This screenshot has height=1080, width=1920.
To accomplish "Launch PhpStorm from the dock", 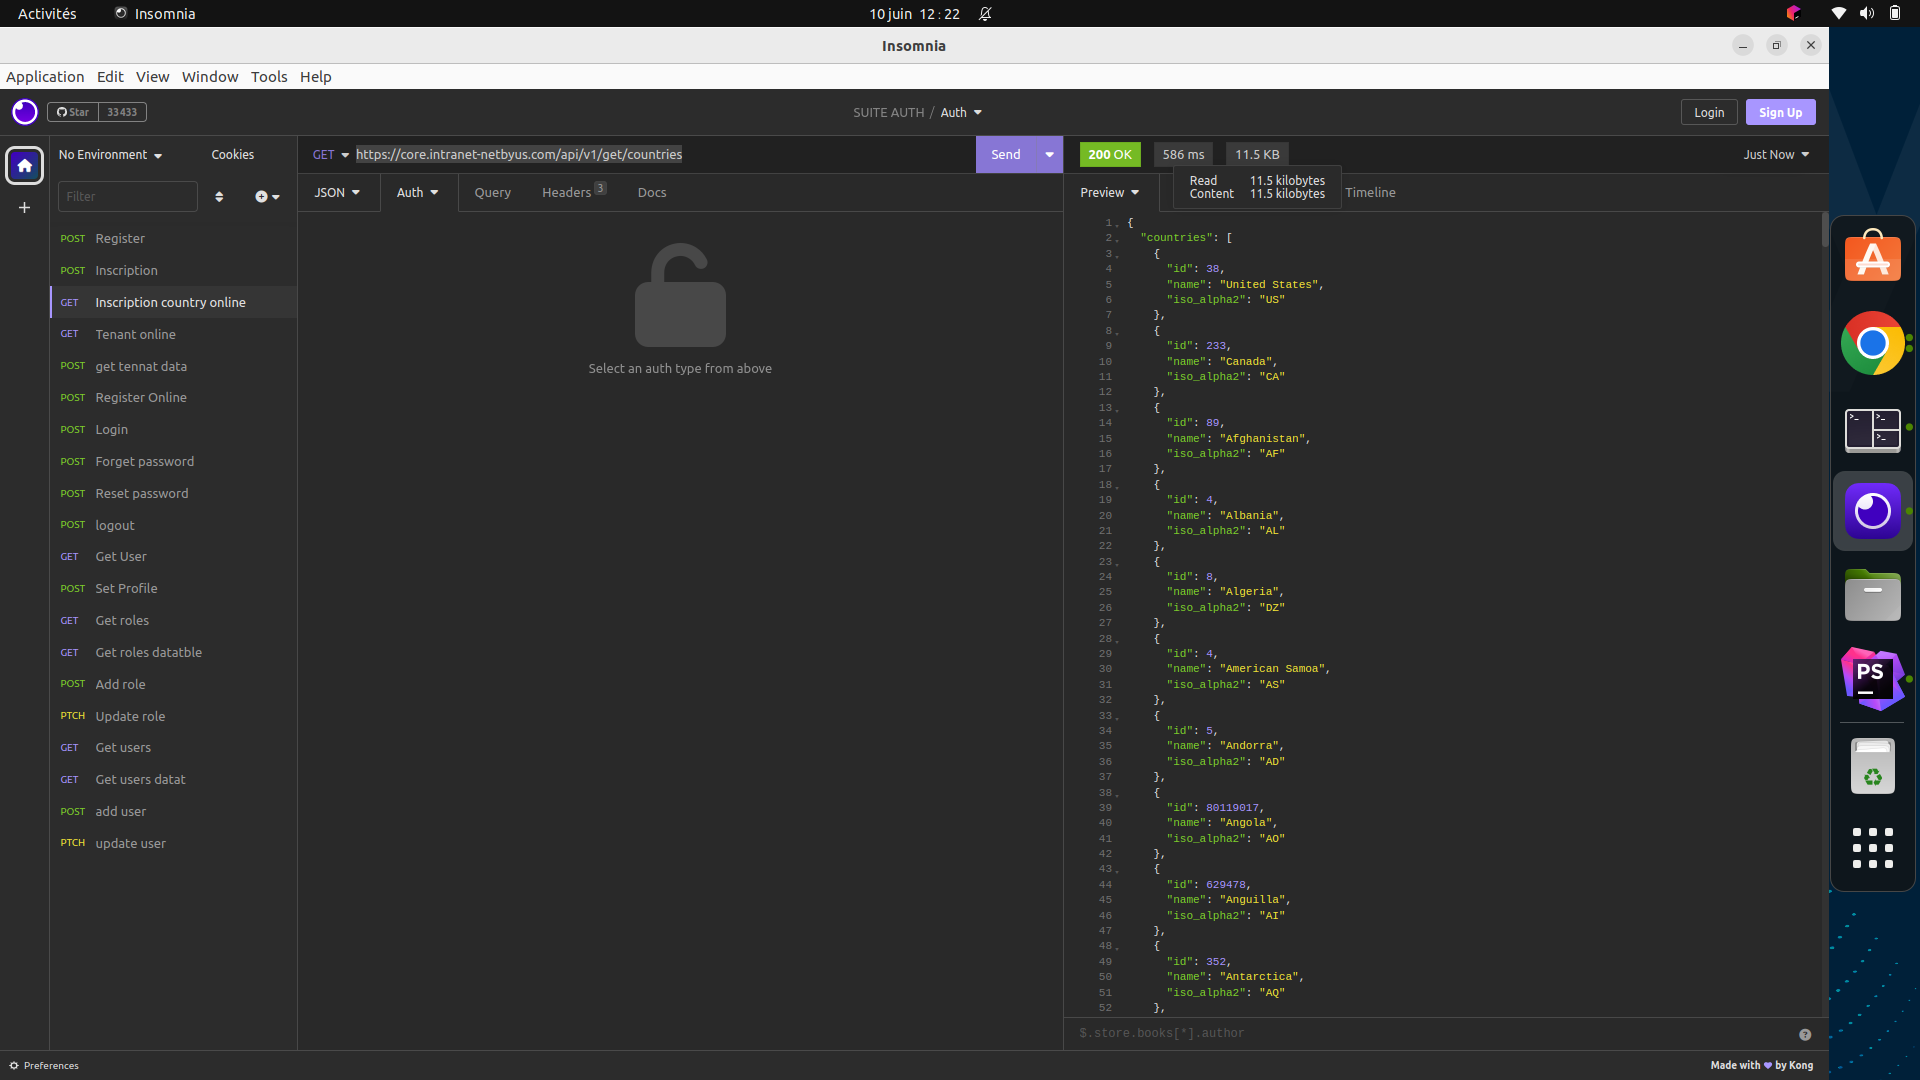I will 1872,679.
